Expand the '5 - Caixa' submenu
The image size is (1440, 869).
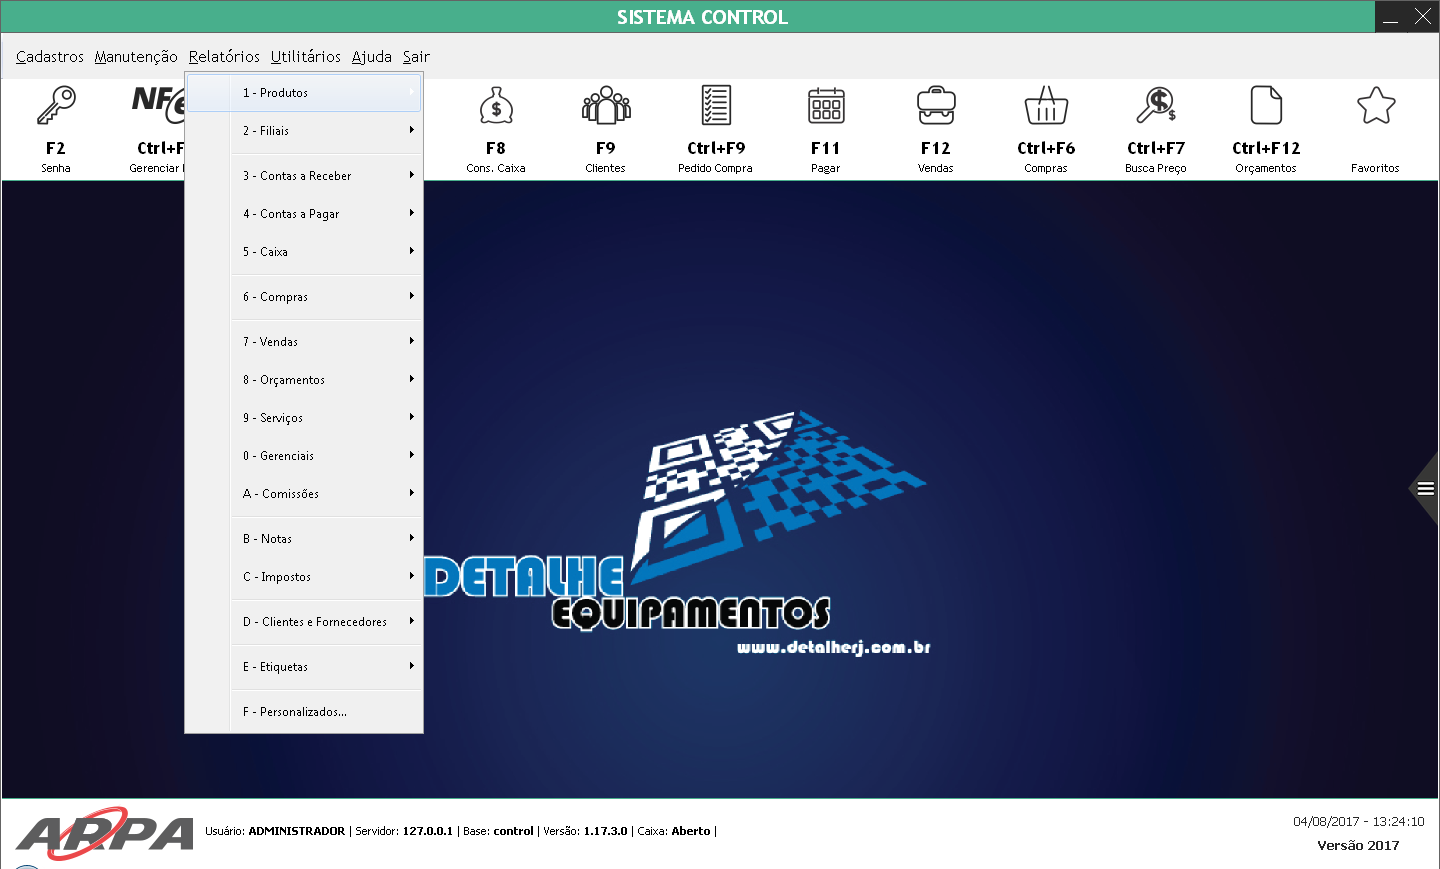point(304,252)
